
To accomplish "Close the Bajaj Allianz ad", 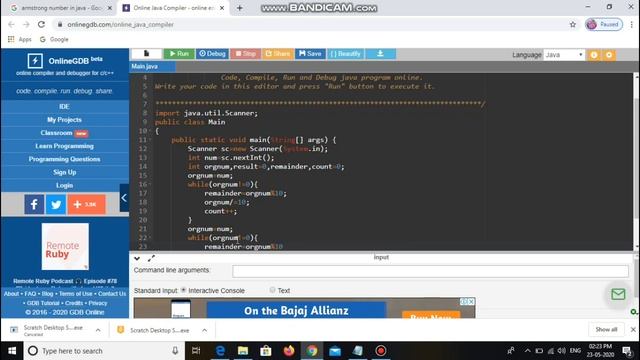I will (471, 302).
